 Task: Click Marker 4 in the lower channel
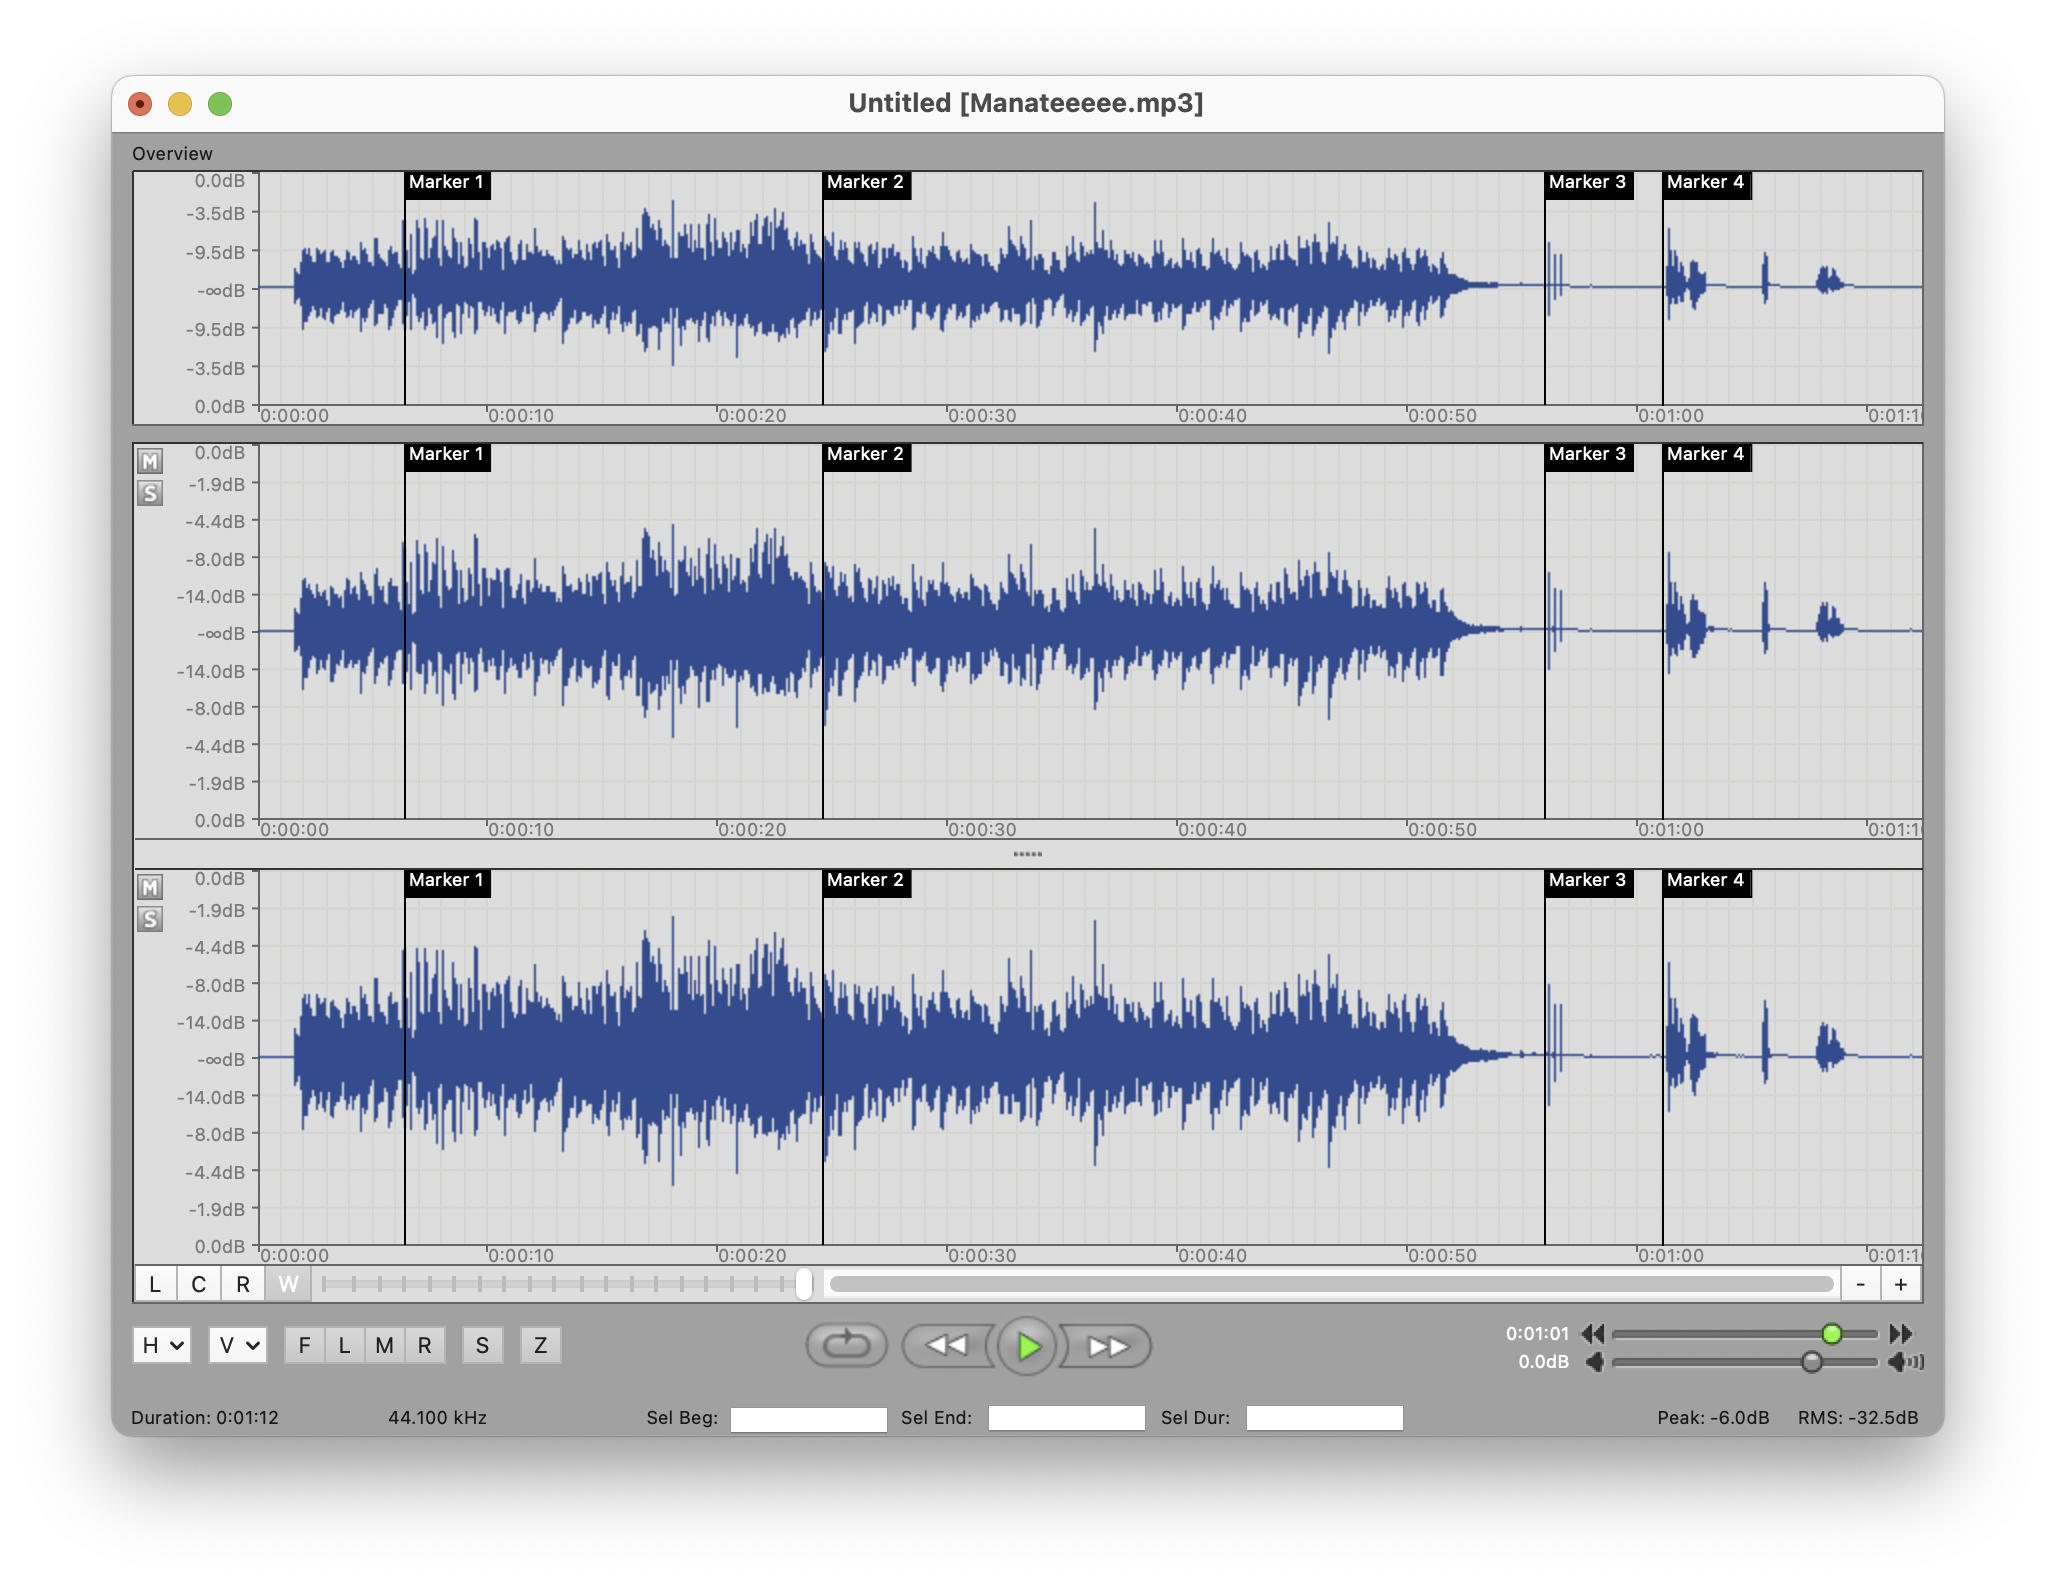[x=1706, y=881]
